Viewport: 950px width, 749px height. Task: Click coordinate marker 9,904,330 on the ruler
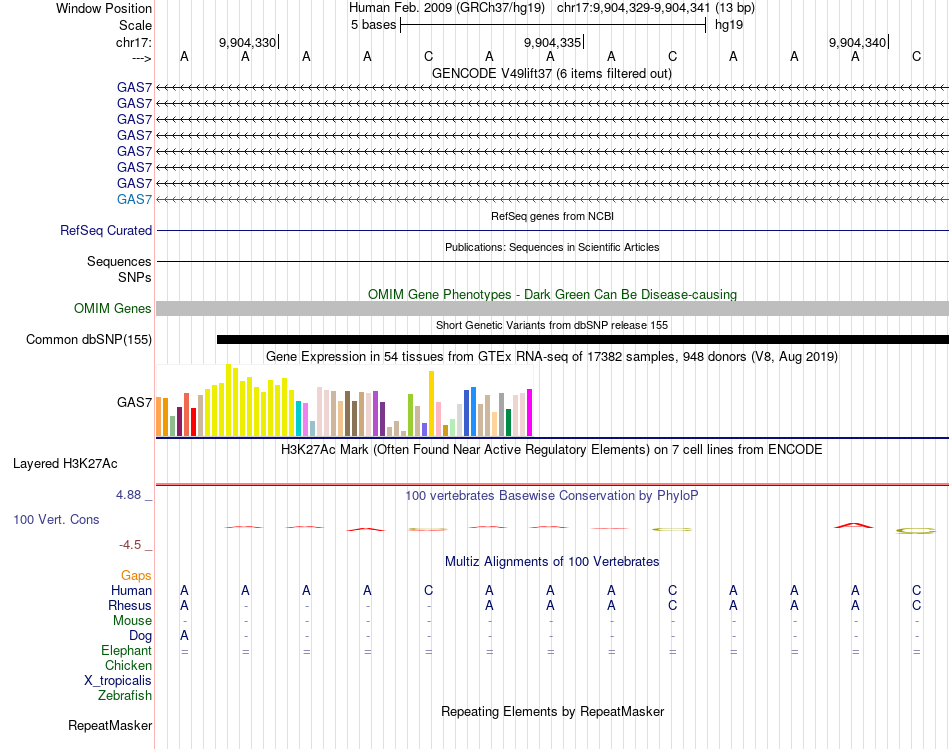pos(247,42)
